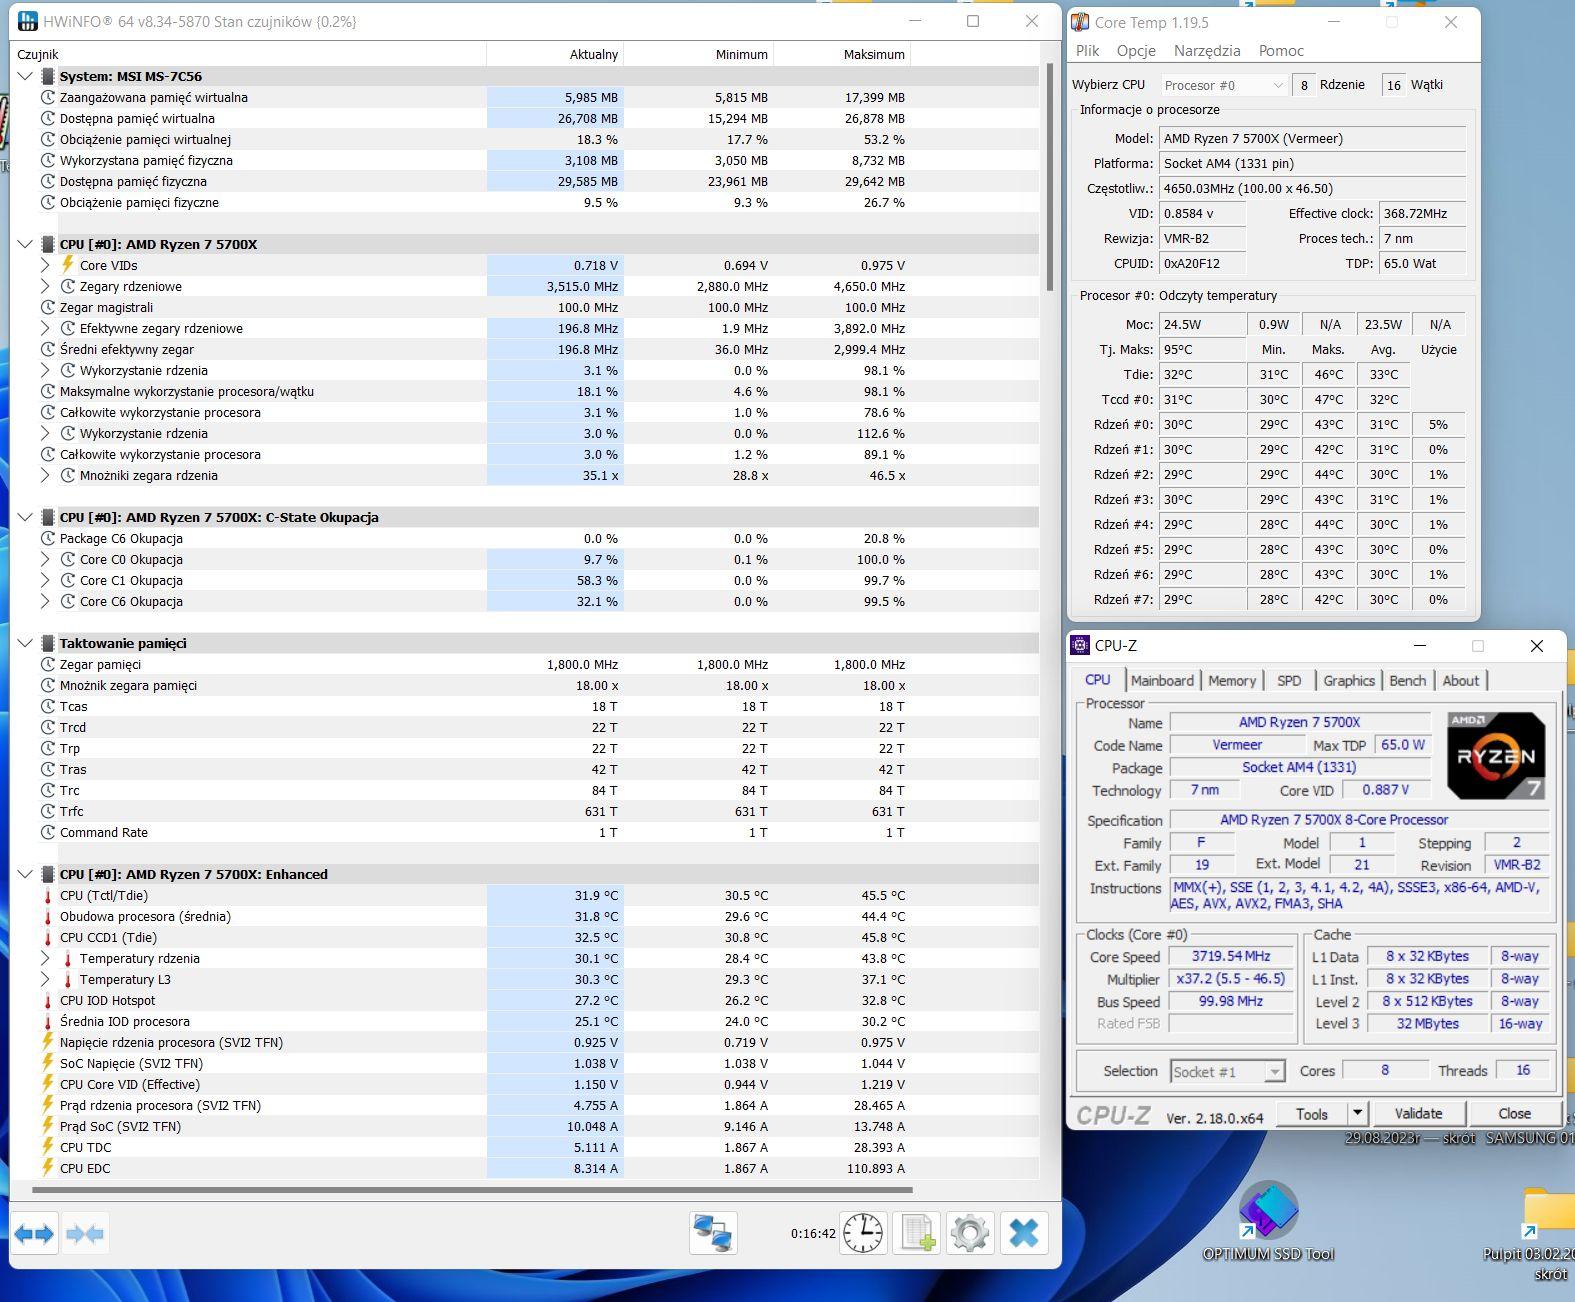Open HWiNFO sensor settings gear
This screenshot has width=1575, height=1302.
point(970,1233)
